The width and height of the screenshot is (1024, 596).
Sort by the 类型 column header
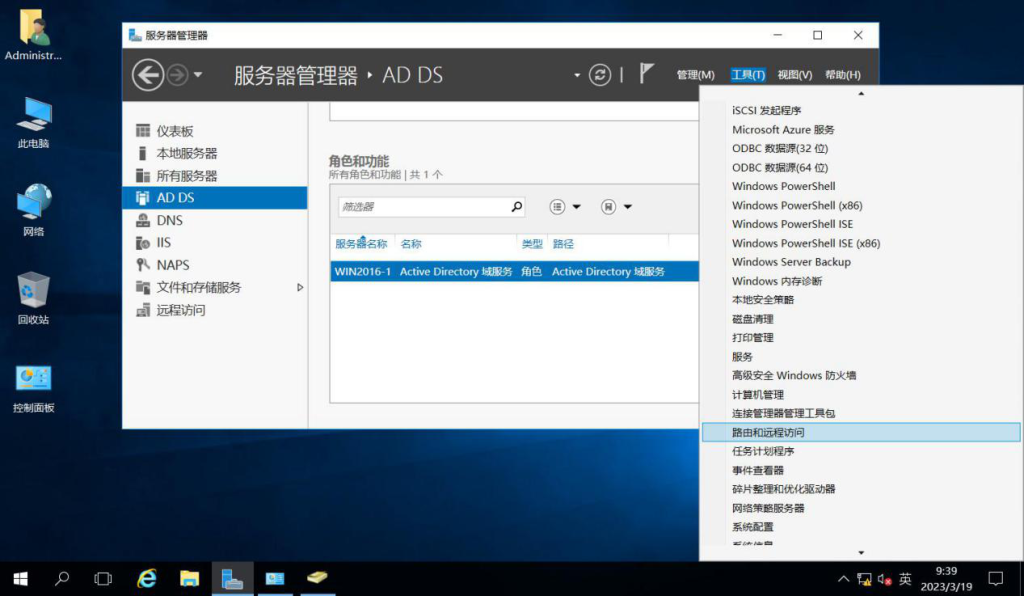point(532,244)
